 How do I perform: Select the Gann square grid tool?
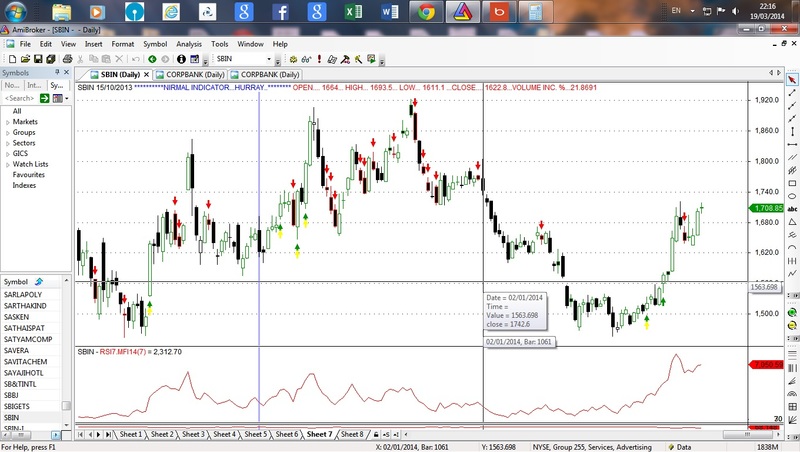pos(792,406)
